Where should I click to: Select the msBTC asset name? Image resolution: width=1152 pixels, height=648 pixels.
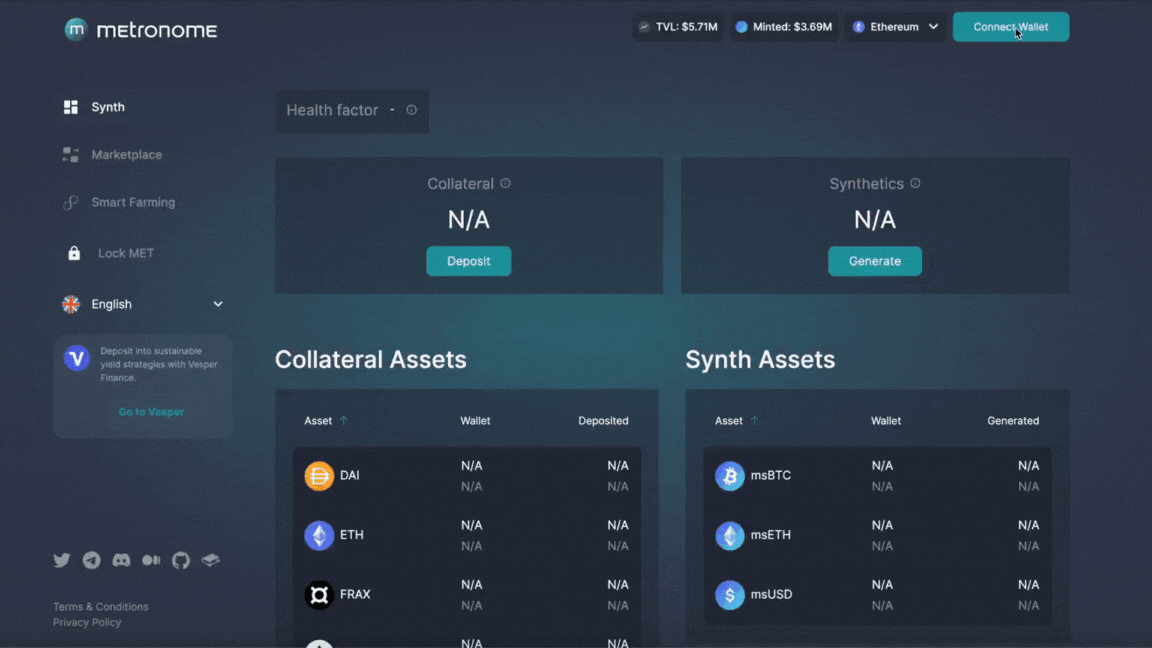click(771, 476)
